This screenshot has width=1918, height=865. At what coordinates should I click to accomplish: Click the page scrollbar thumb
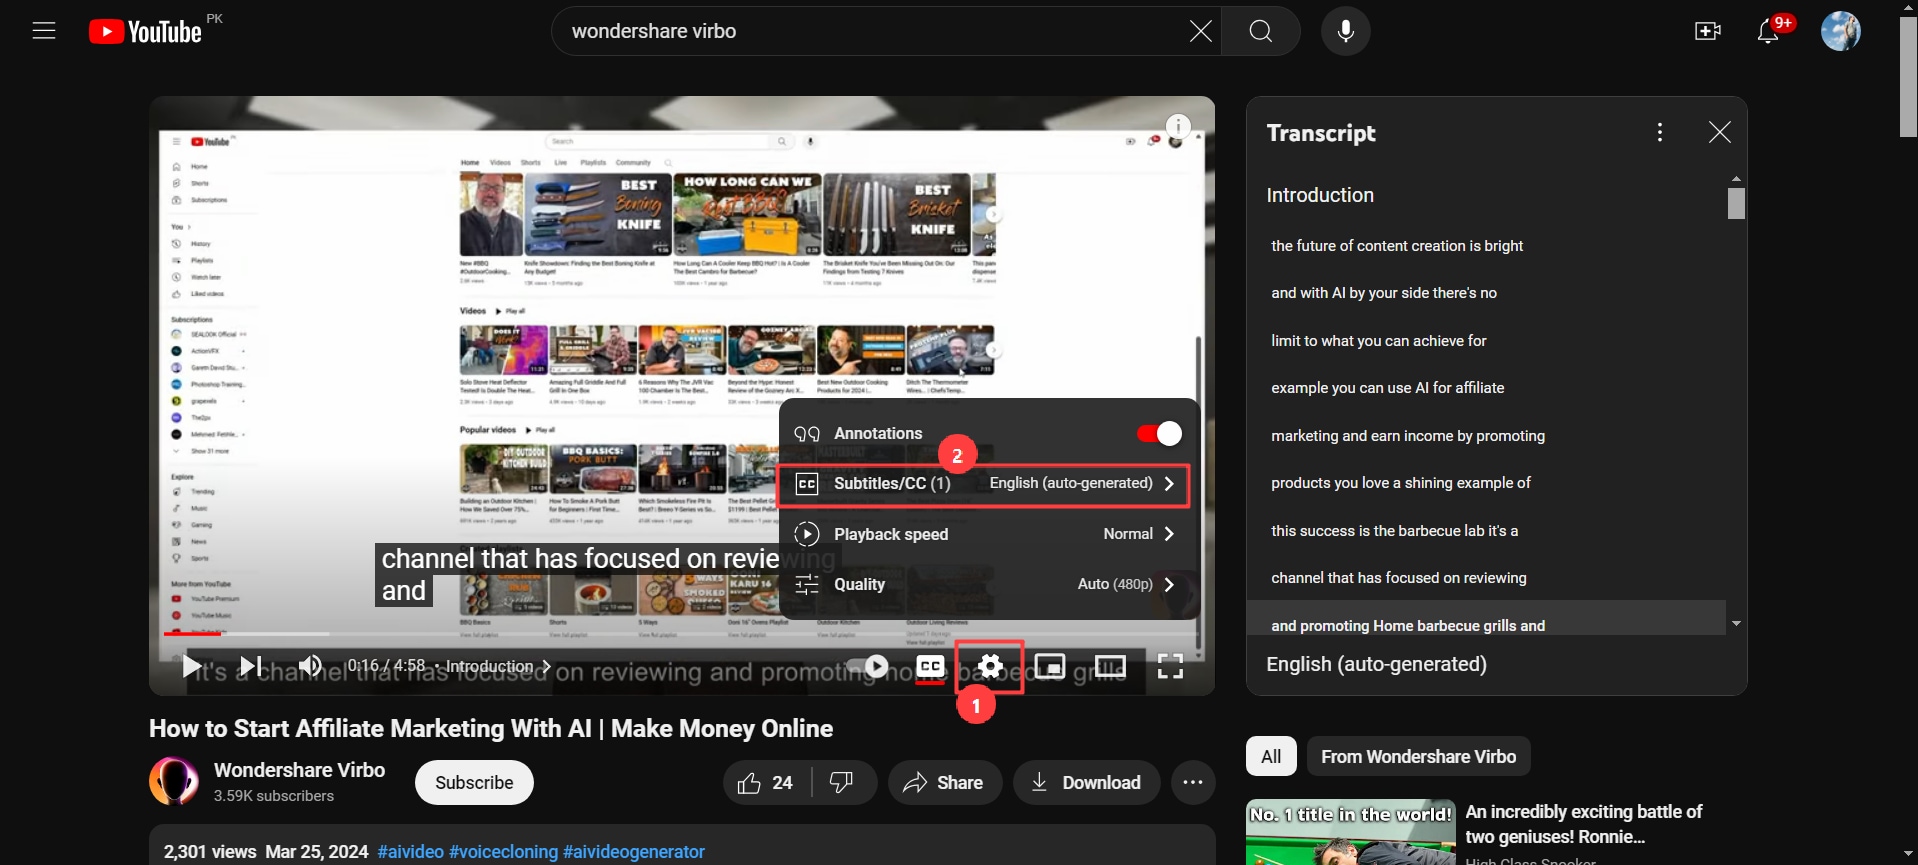tap(1908, 75)
